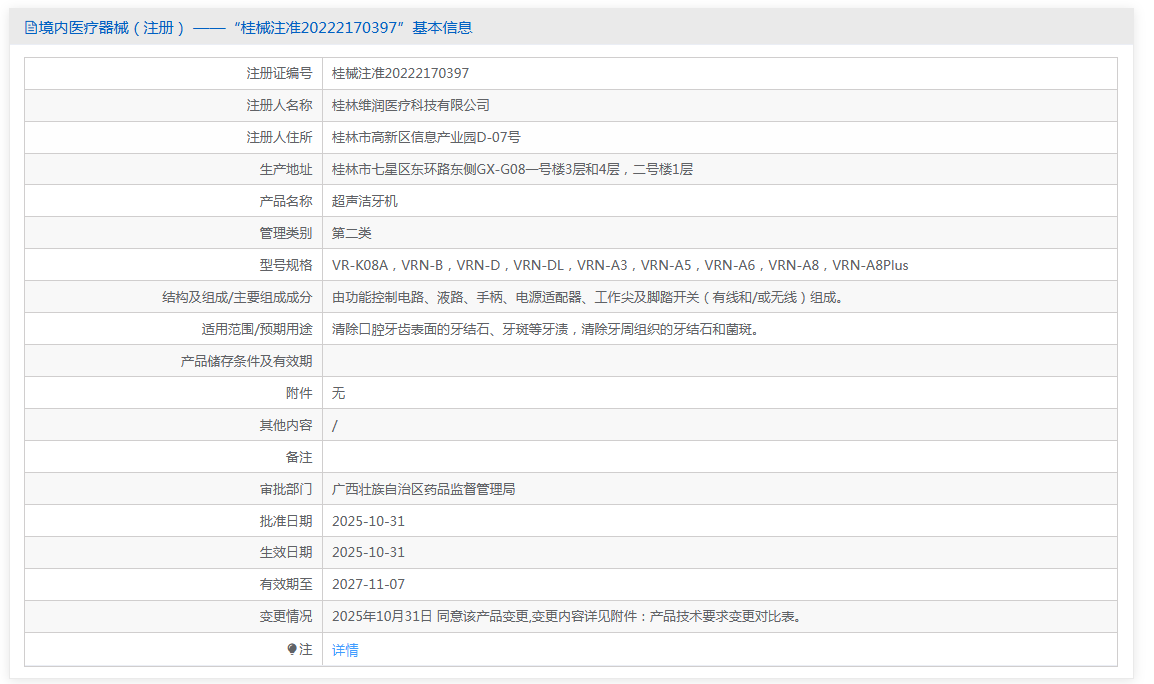Select product name 超声洁牙机

[x=364, y=201]
